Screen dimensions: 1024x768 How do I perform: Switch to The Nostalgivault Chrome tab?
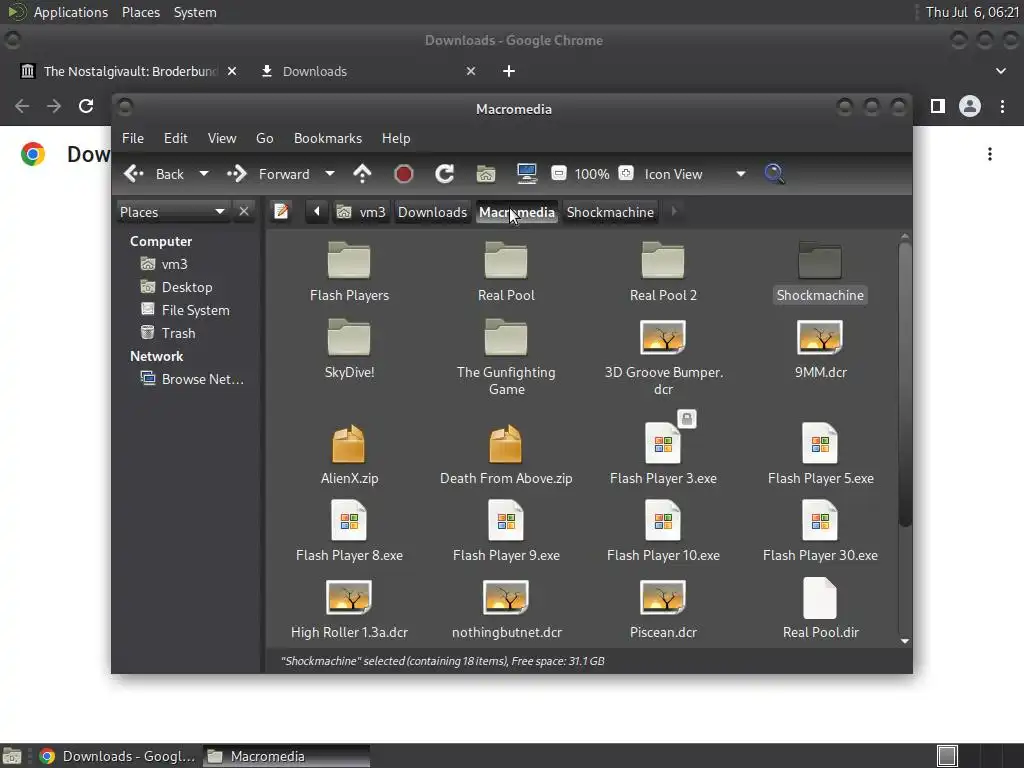pyautogui.click(x=129, y=71)
